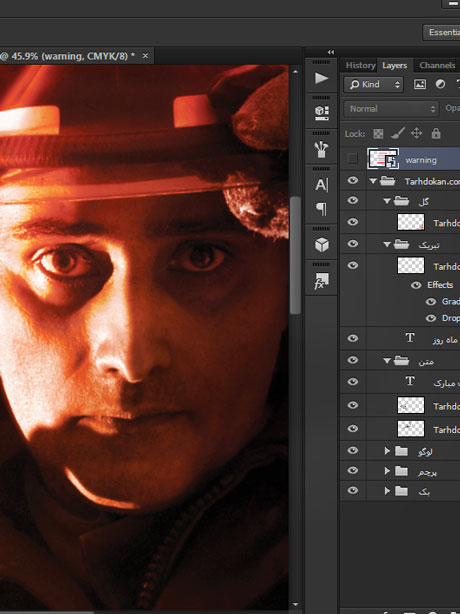460x614 pixels.
Task: Hide the لوگو group layer
Action: (x=353, y=450)
